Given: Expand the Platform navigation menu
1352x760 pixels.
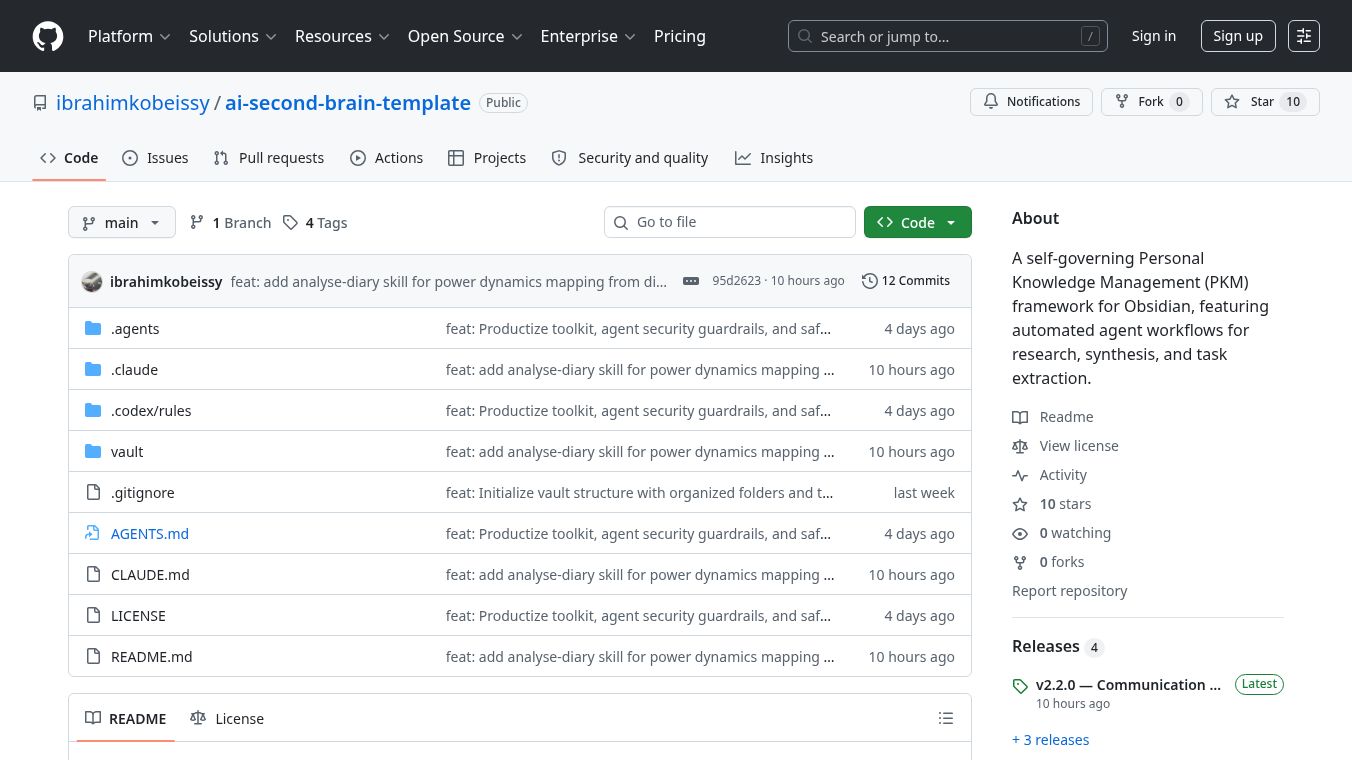Looking at the screenshot, I should pos(129,36).
